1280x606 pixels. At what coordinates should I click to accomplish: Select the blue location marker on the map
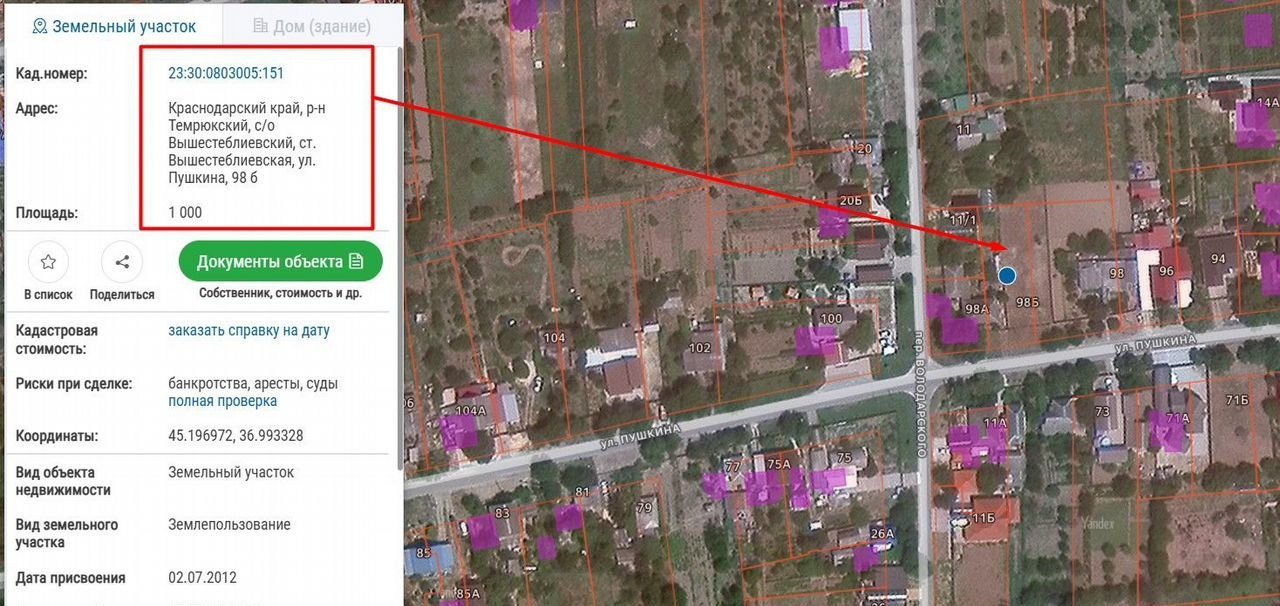(x=1007, y=275)
